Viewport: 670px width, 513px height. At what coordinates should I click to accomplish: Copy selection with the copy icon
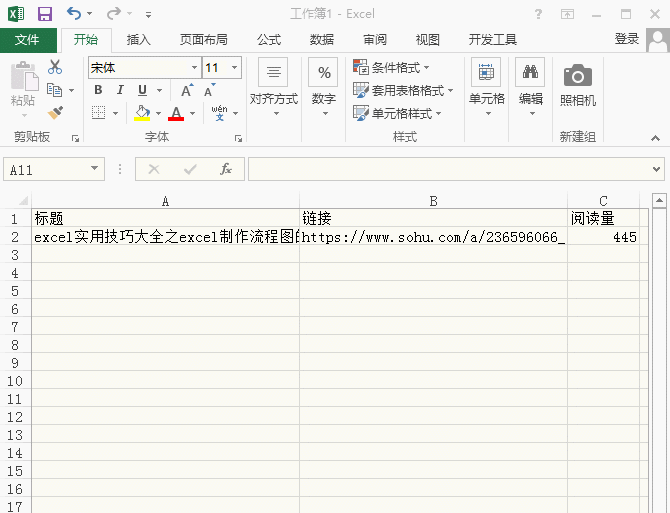(x=54, y=90)
